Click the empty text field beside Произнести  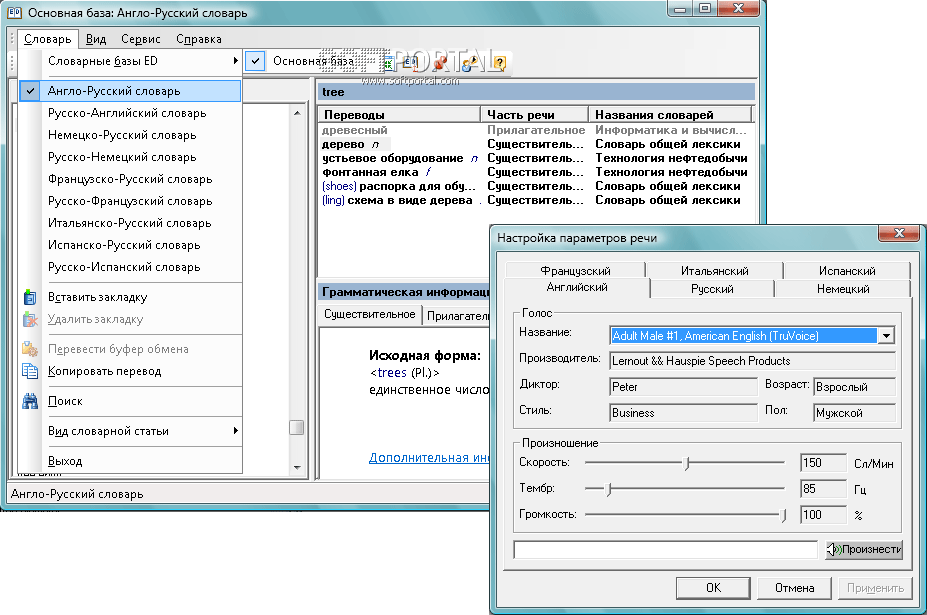point(666,549)
